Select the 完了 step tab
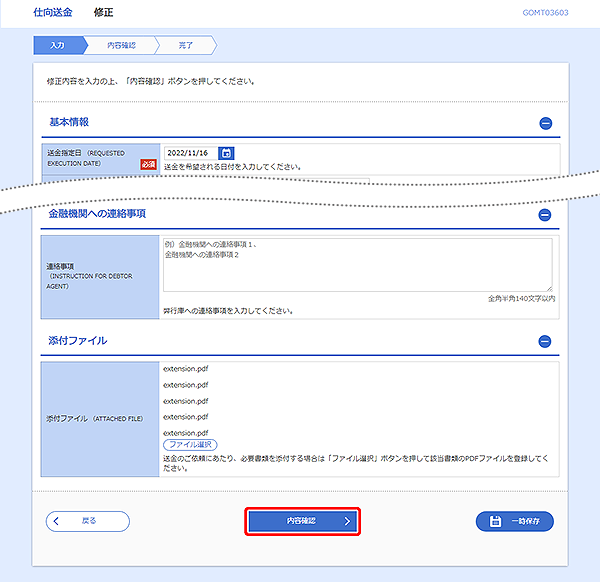This screenshot has width=600, height=582. pyautogui.click(x=186, y=46)
